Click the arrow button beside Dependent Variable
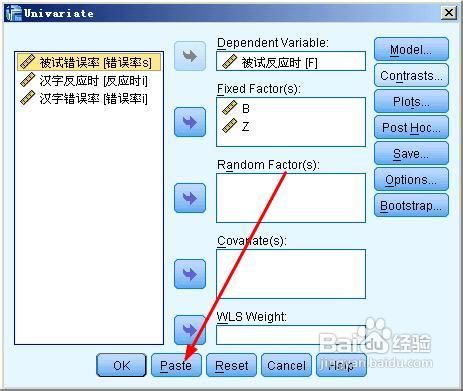 point(190,56)
